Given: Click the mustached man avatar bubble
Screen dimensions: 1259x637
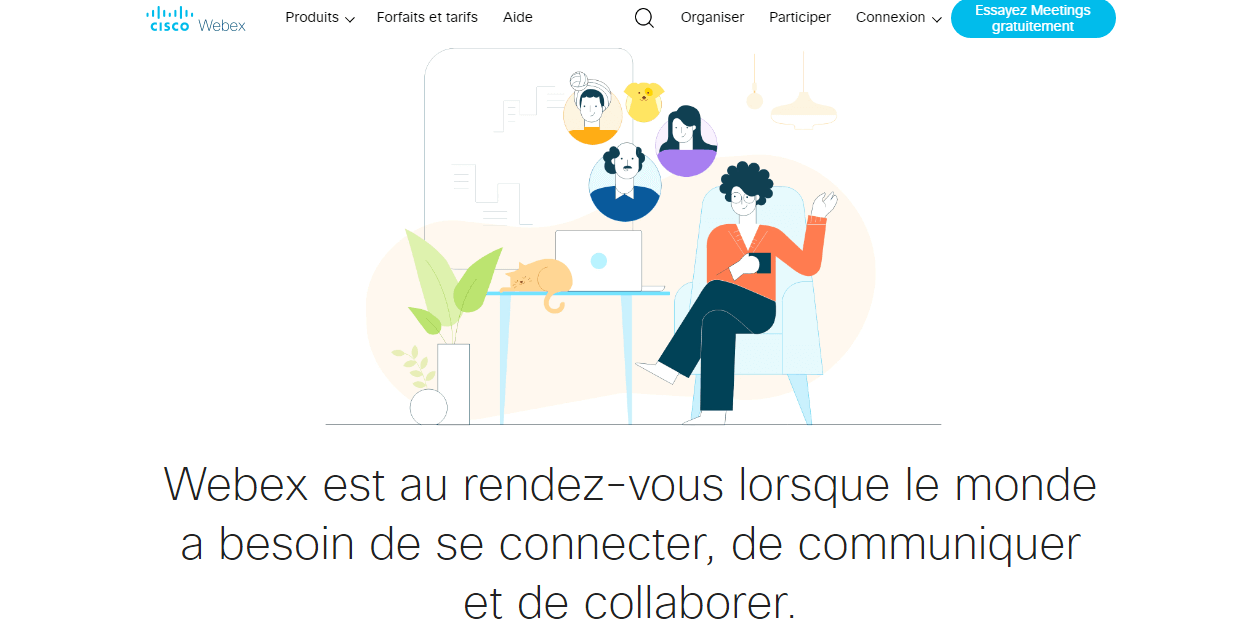Looking at the screenshot, I should [625, 182].
